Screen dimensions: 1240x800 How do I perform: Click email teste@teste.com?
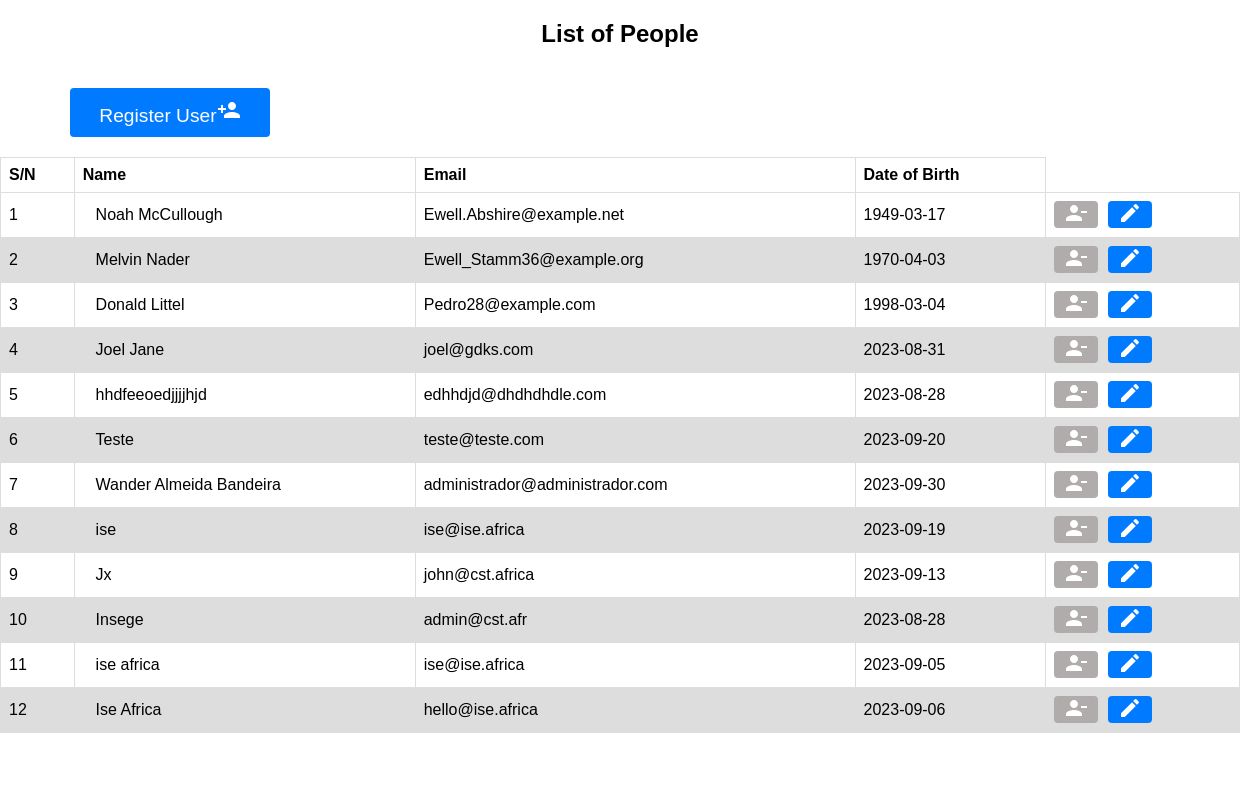pos(484,440)
